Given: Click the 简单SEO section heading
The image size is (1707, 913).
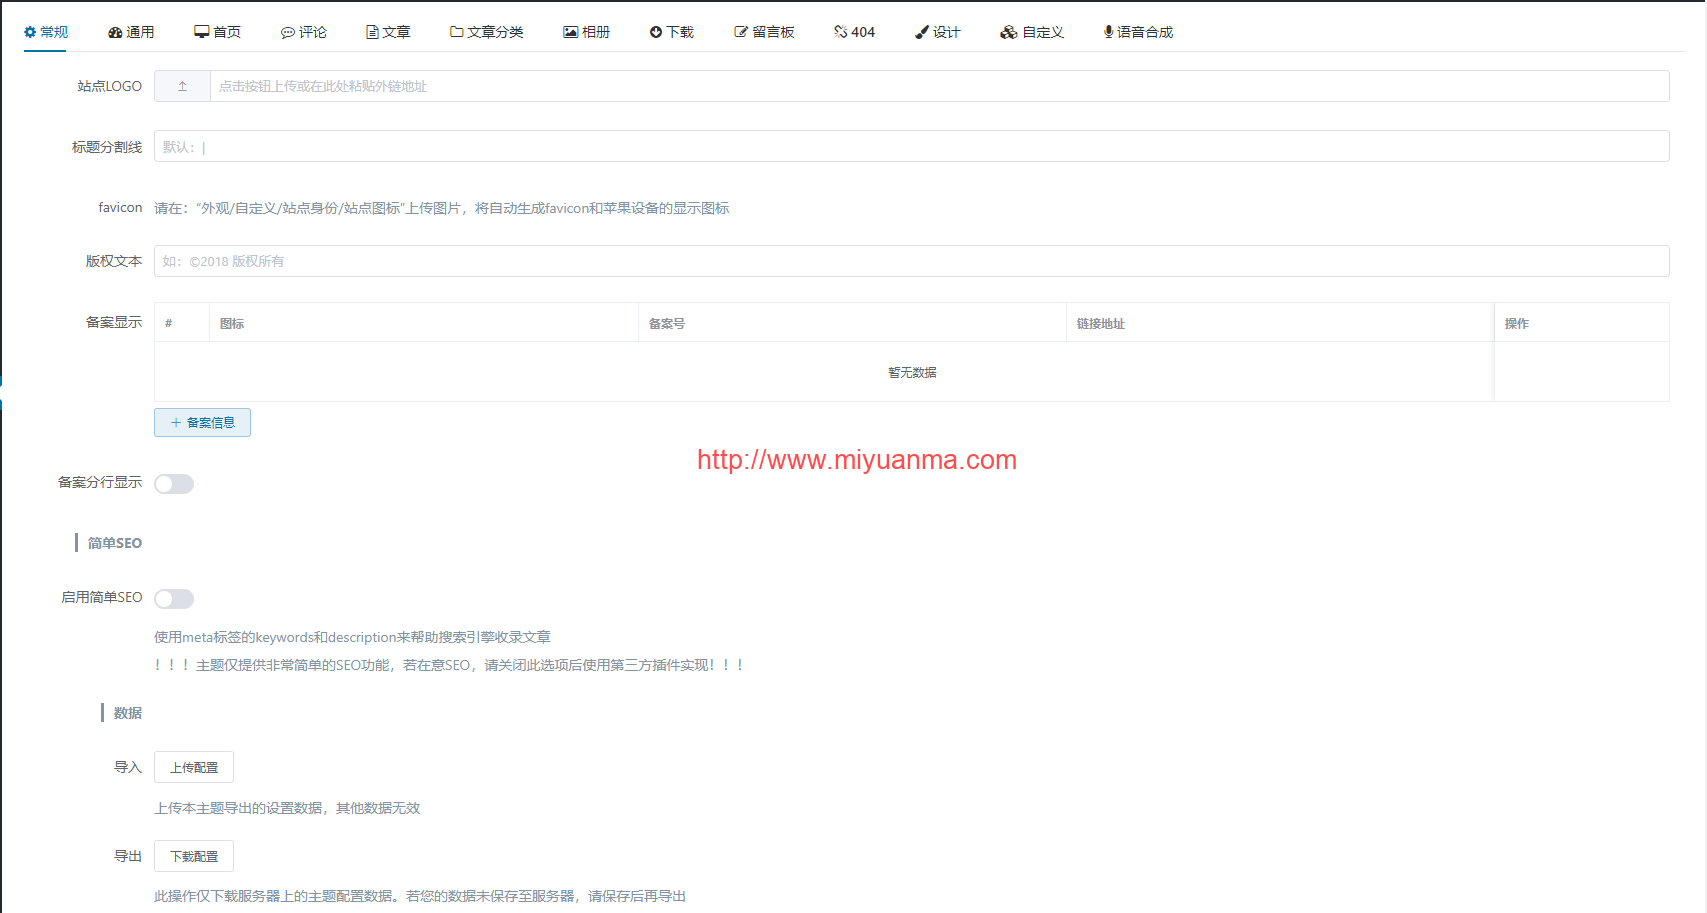Looking at the screenshot, I should 114,543.
